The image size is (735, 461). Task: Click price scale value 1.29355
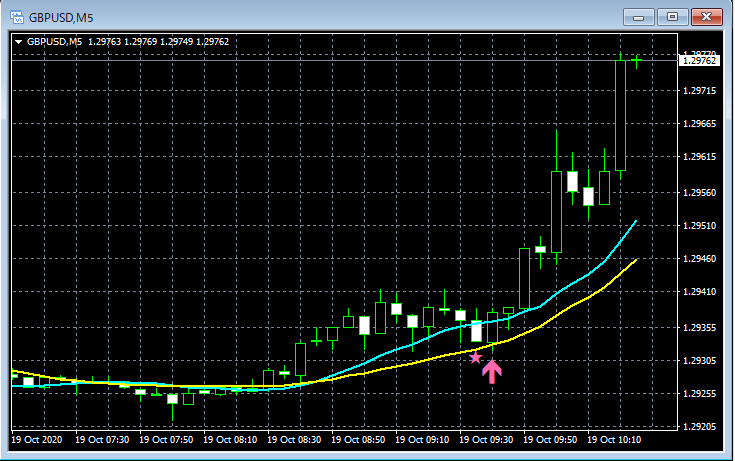[x=699, y=327]
